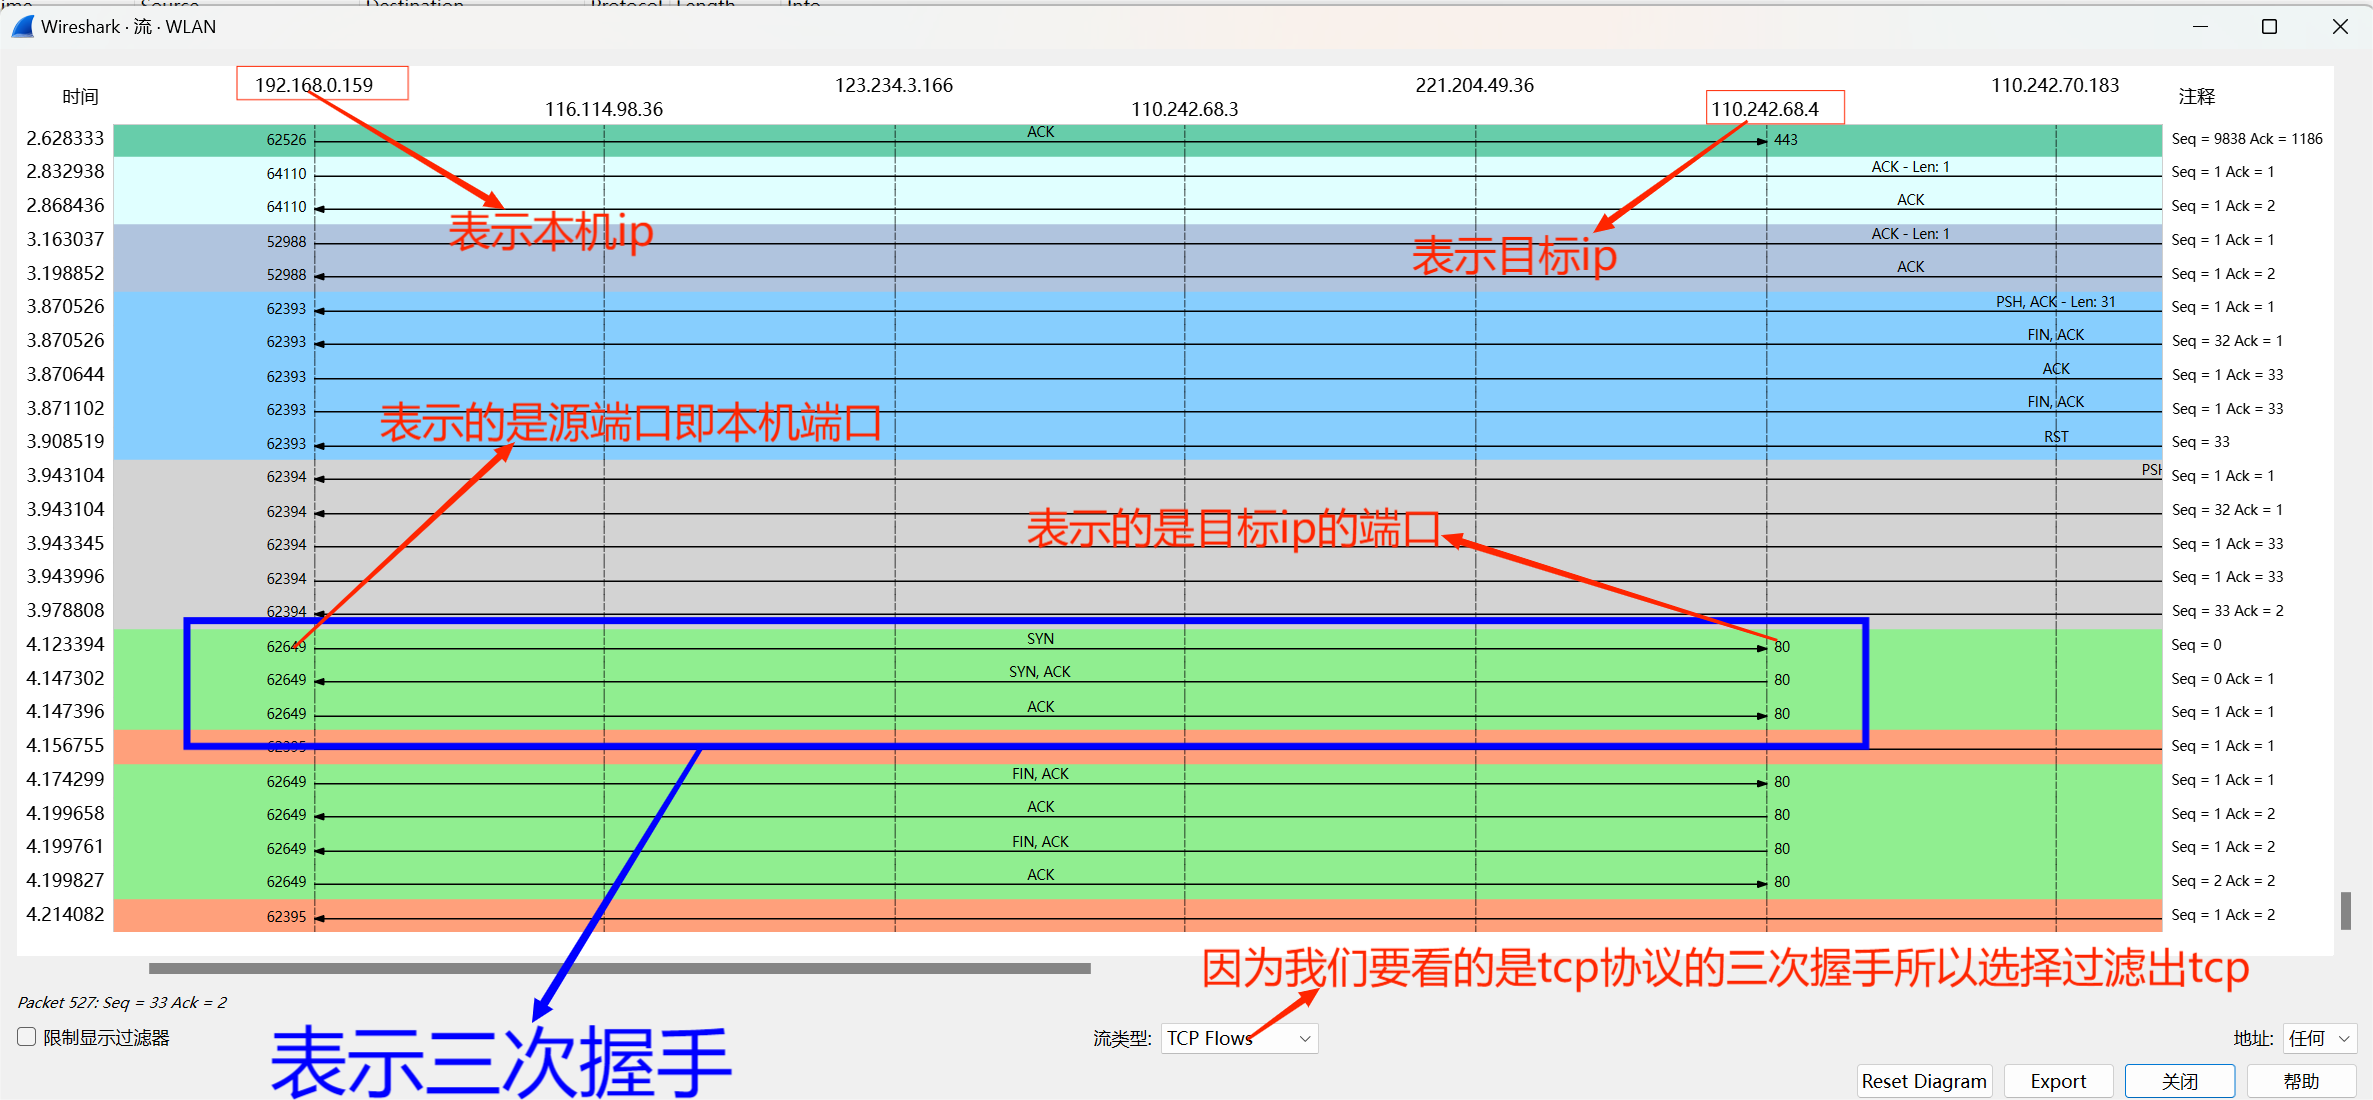Click the comment Seq = 2 Ack = 2

coord(2223,881)
